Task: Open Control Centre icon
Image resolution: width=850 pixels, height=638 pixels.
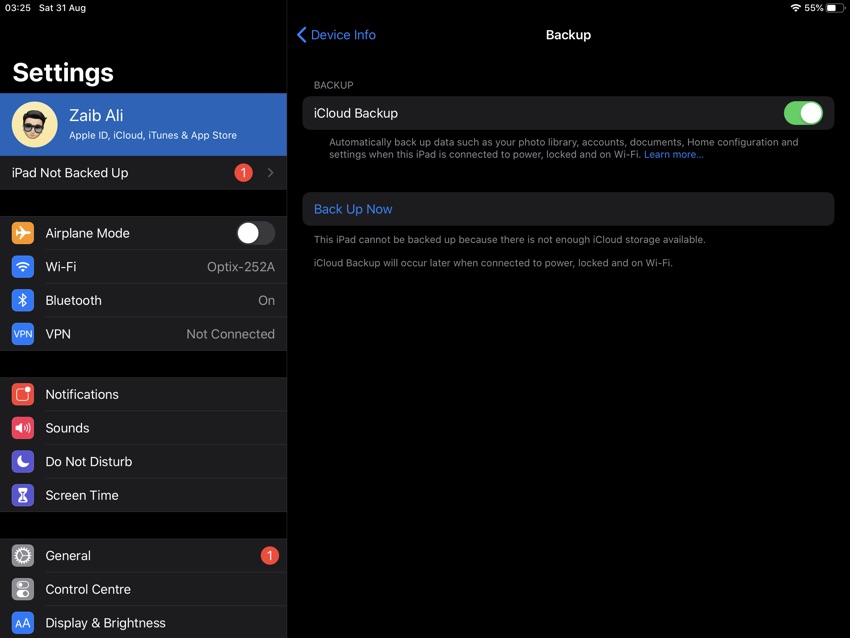Action: 23,589
